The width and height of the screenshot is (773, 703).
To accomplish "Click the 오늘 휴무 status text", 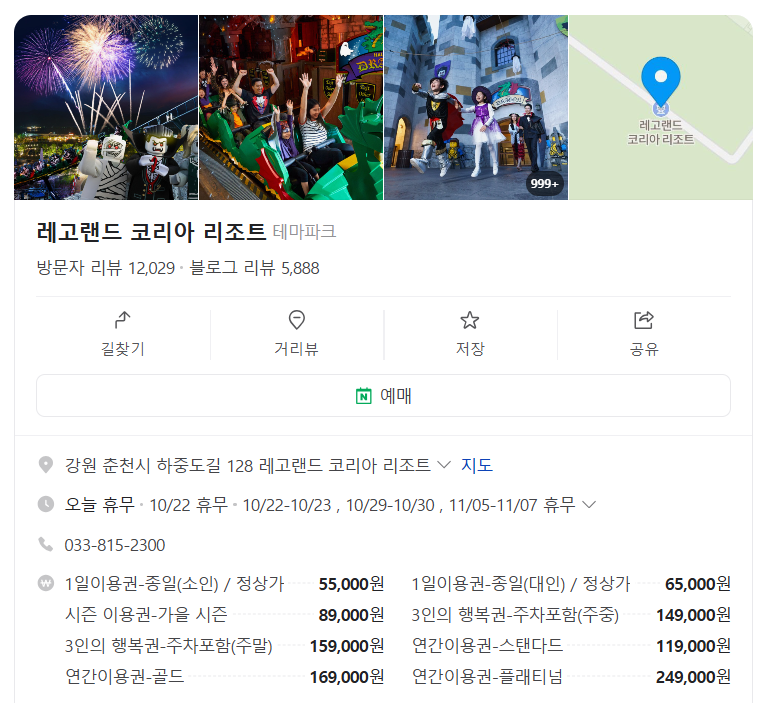I will click(100, 505).
